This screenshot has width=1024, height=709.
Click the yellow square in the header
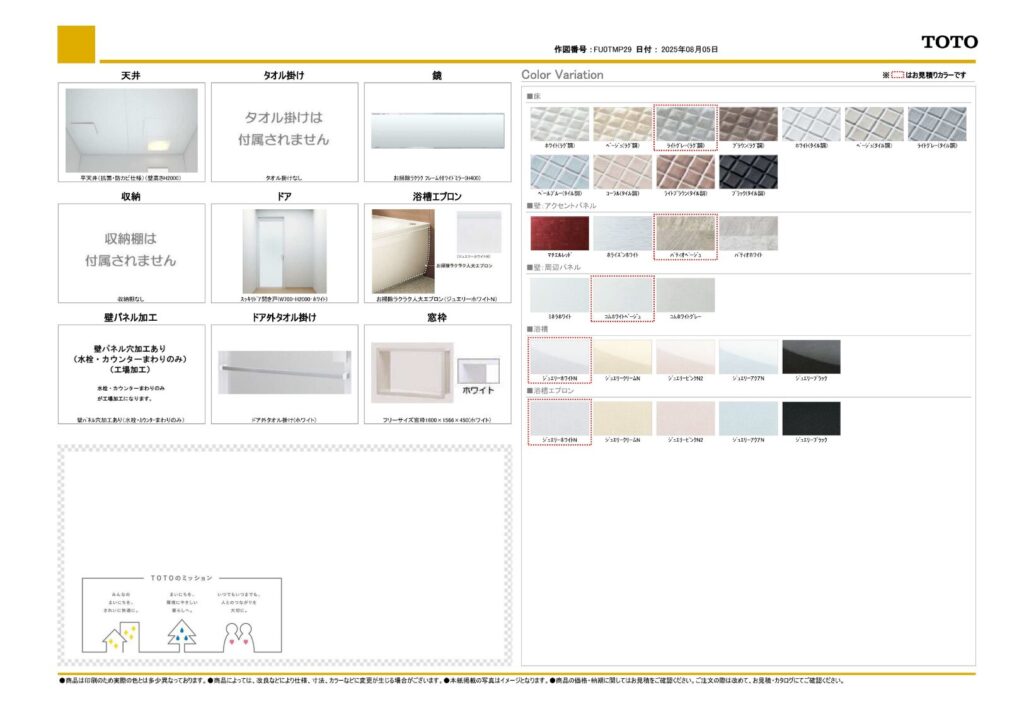pos(77,44)
